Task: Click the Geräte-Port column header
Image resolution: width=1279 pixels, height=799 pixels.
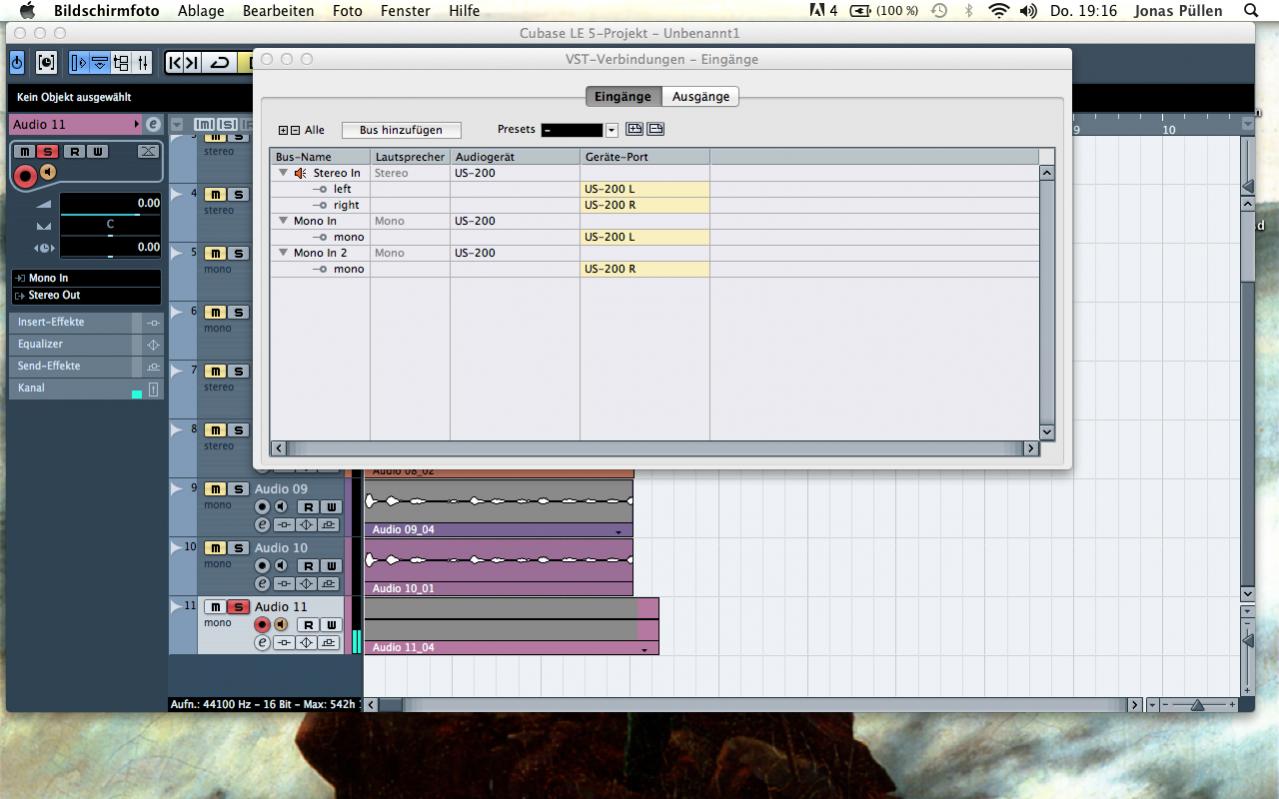Action: pyautogui.click(x=645, y=157)
